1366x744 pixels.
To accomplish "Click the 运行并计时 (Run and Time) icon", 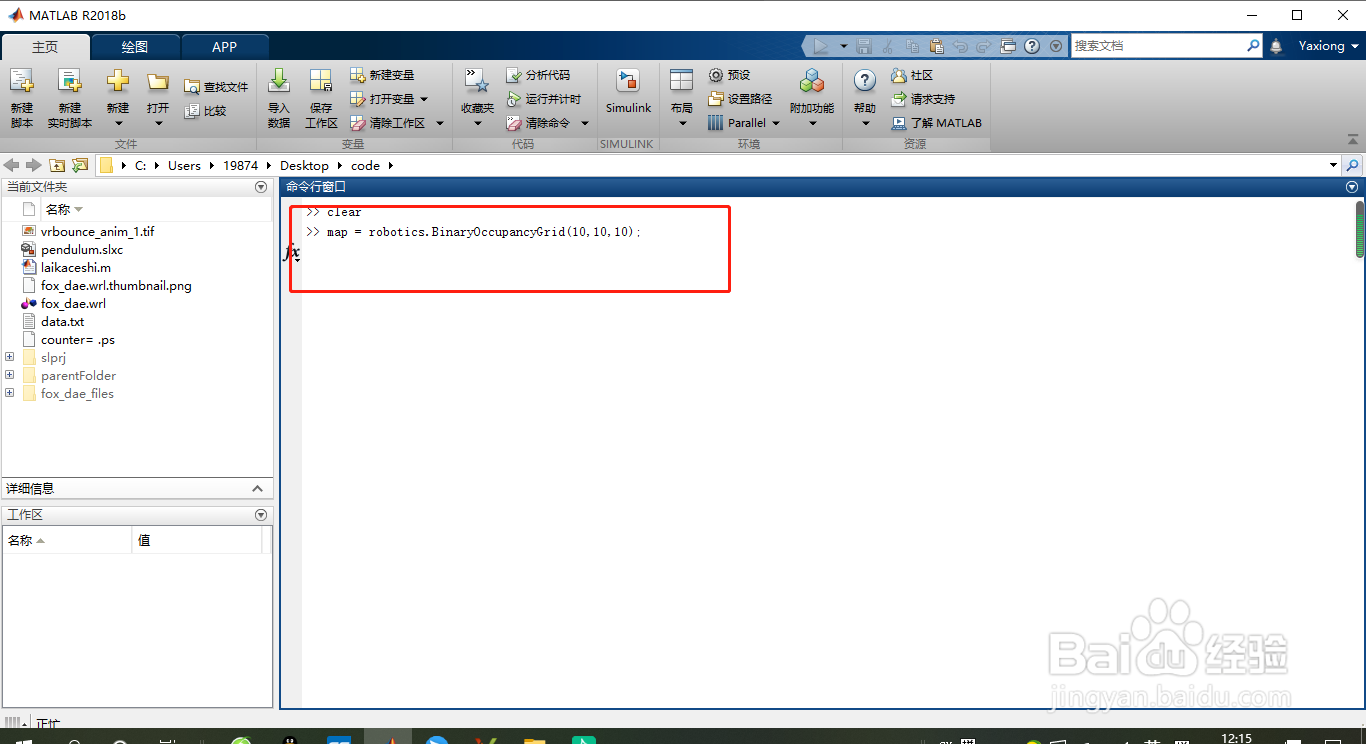I will point(514,99).
